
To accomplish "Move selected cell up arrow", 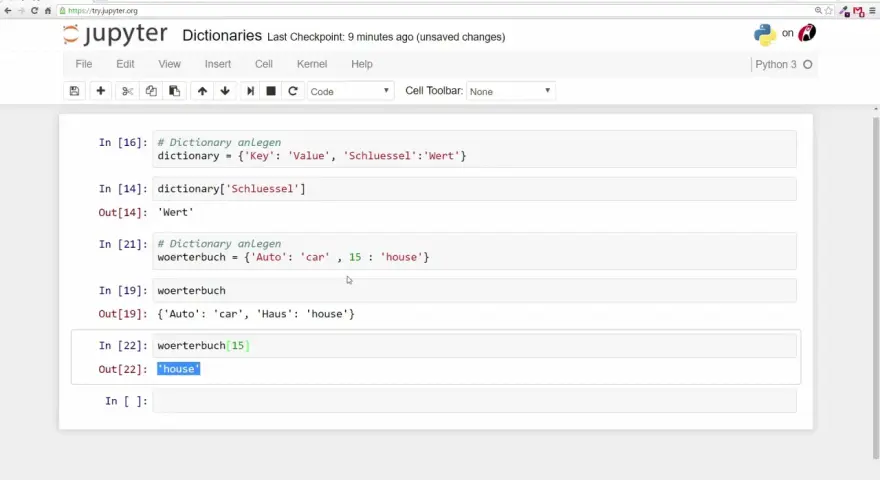I will point(202,91).
